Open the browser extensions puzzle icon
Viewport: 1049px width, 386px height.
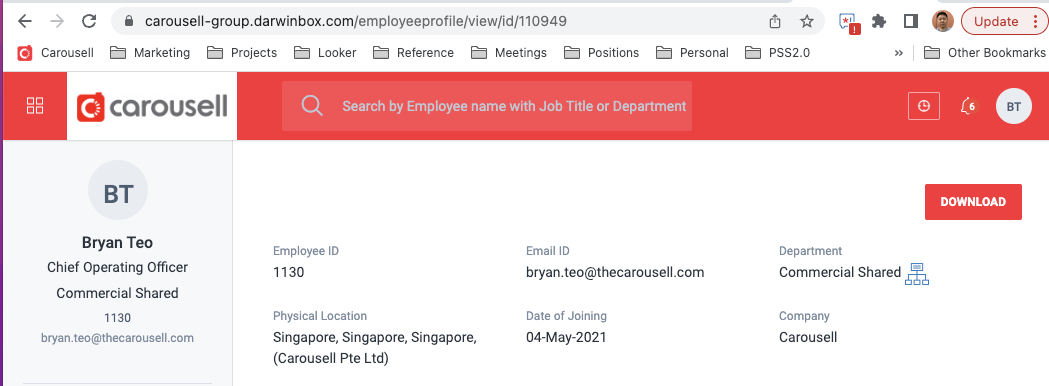point(879,21)
